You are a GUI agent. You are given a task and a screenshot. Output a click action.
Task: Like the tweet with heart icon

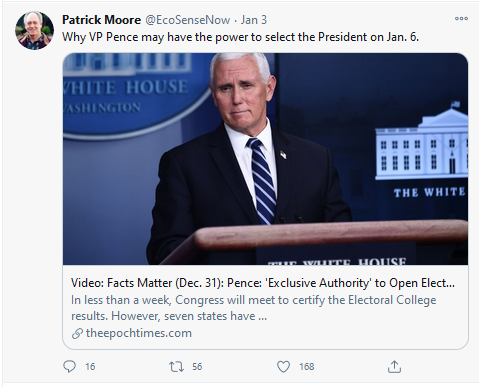[283, 367]
